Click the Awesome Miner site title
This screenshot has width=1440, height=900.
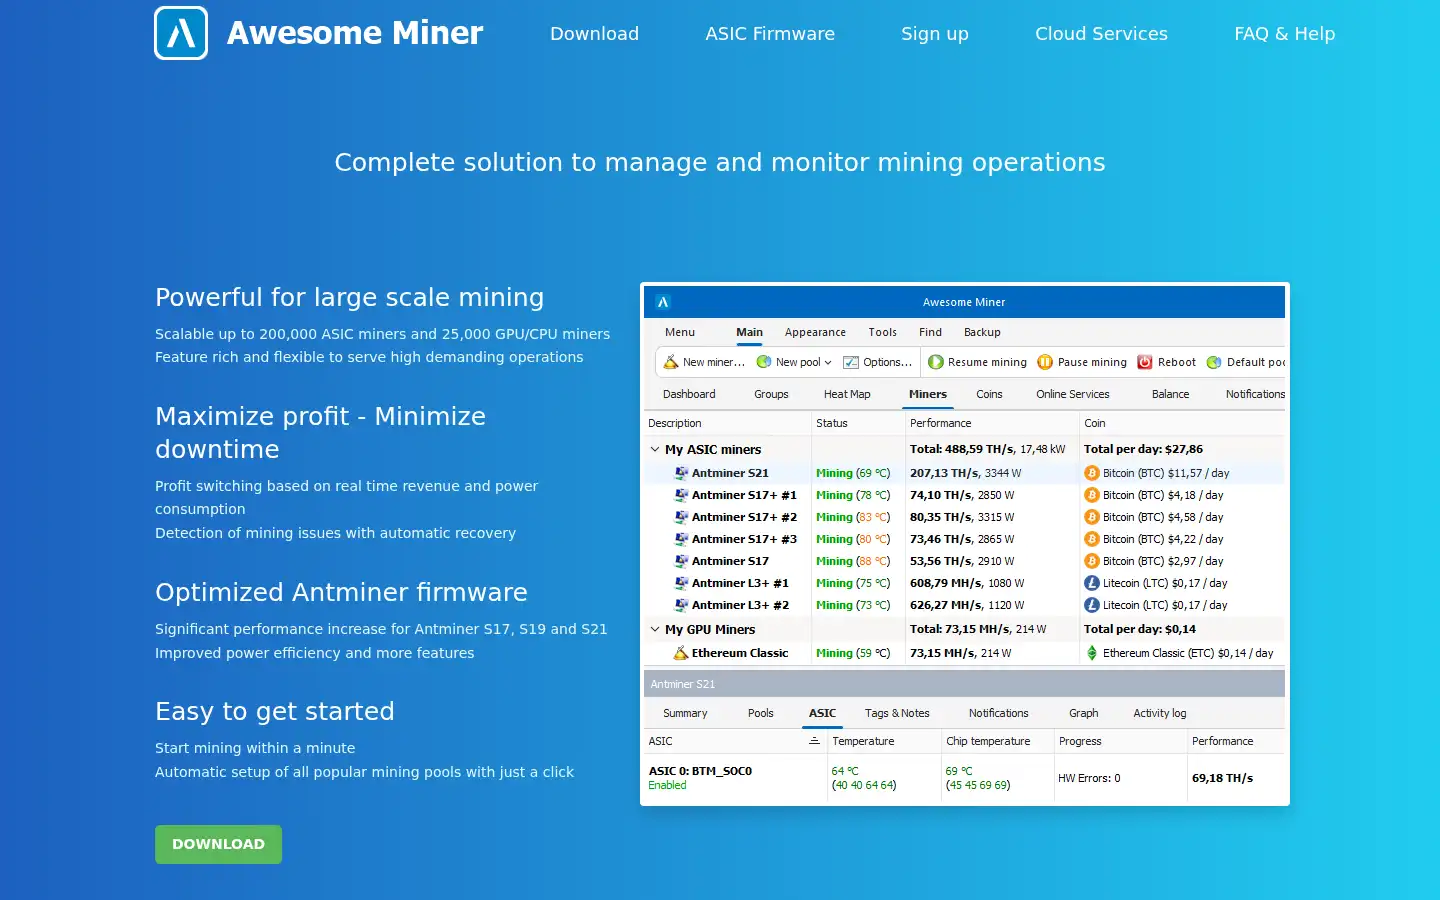[355, 33]
